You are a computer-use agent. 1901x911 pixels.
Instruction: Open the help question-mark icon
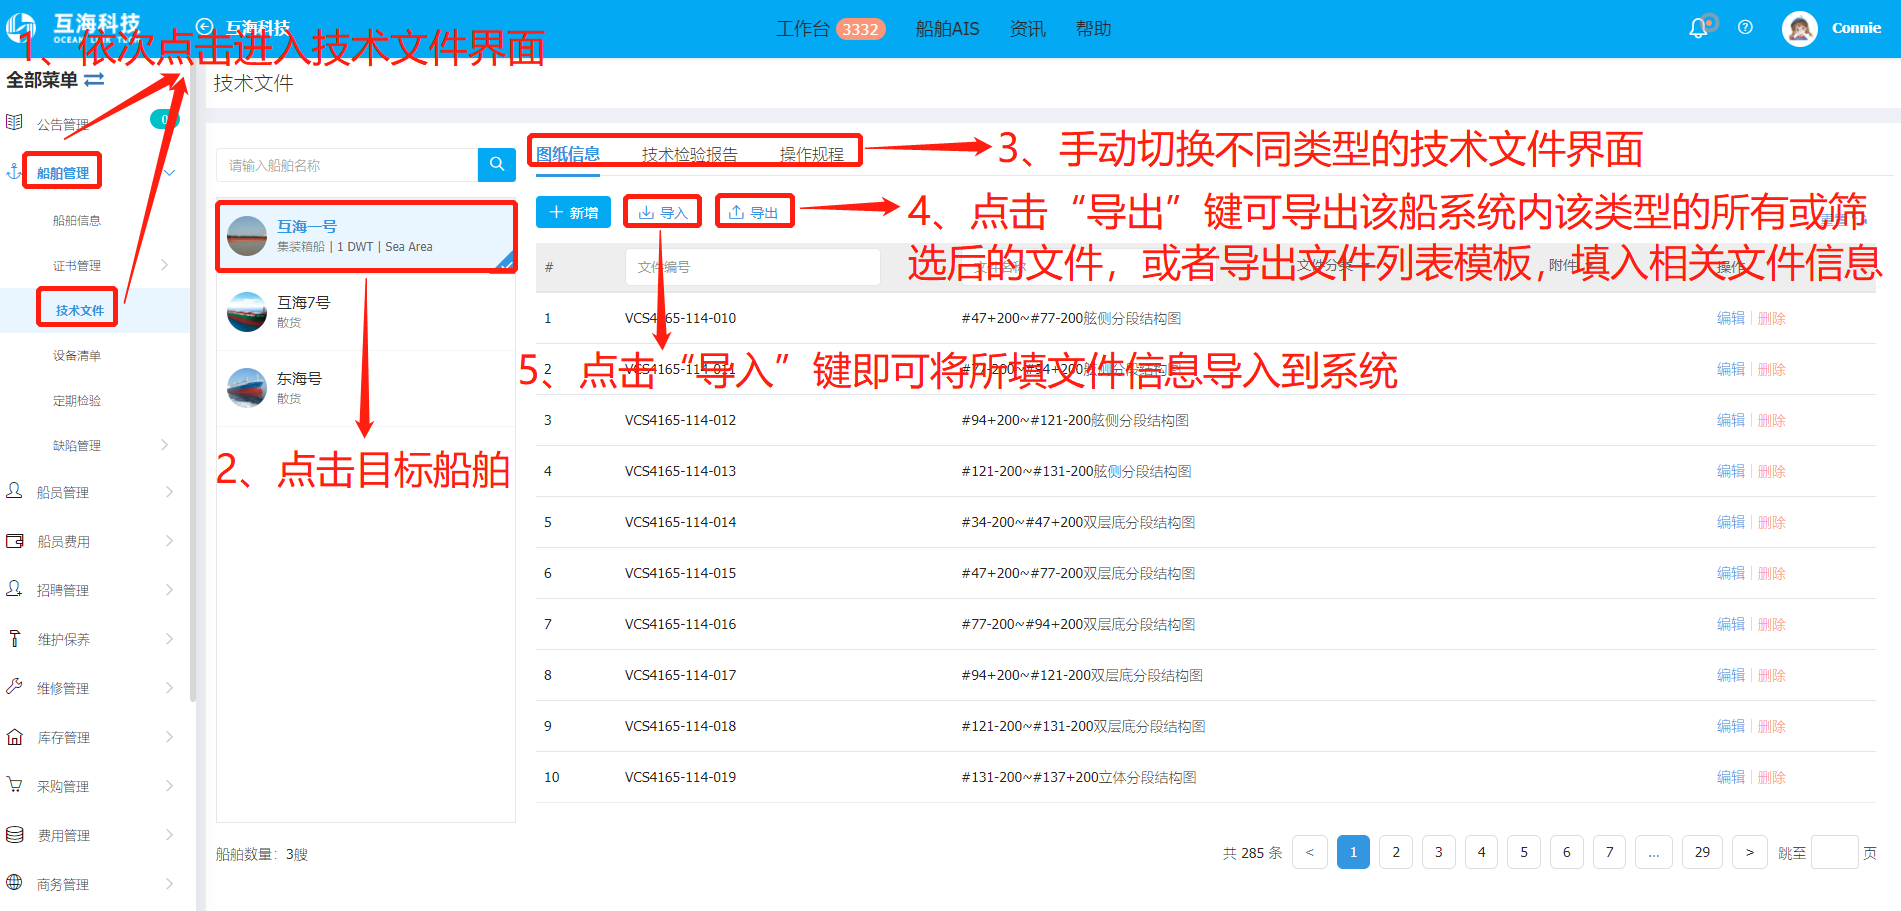click(x=1745, y=28)
